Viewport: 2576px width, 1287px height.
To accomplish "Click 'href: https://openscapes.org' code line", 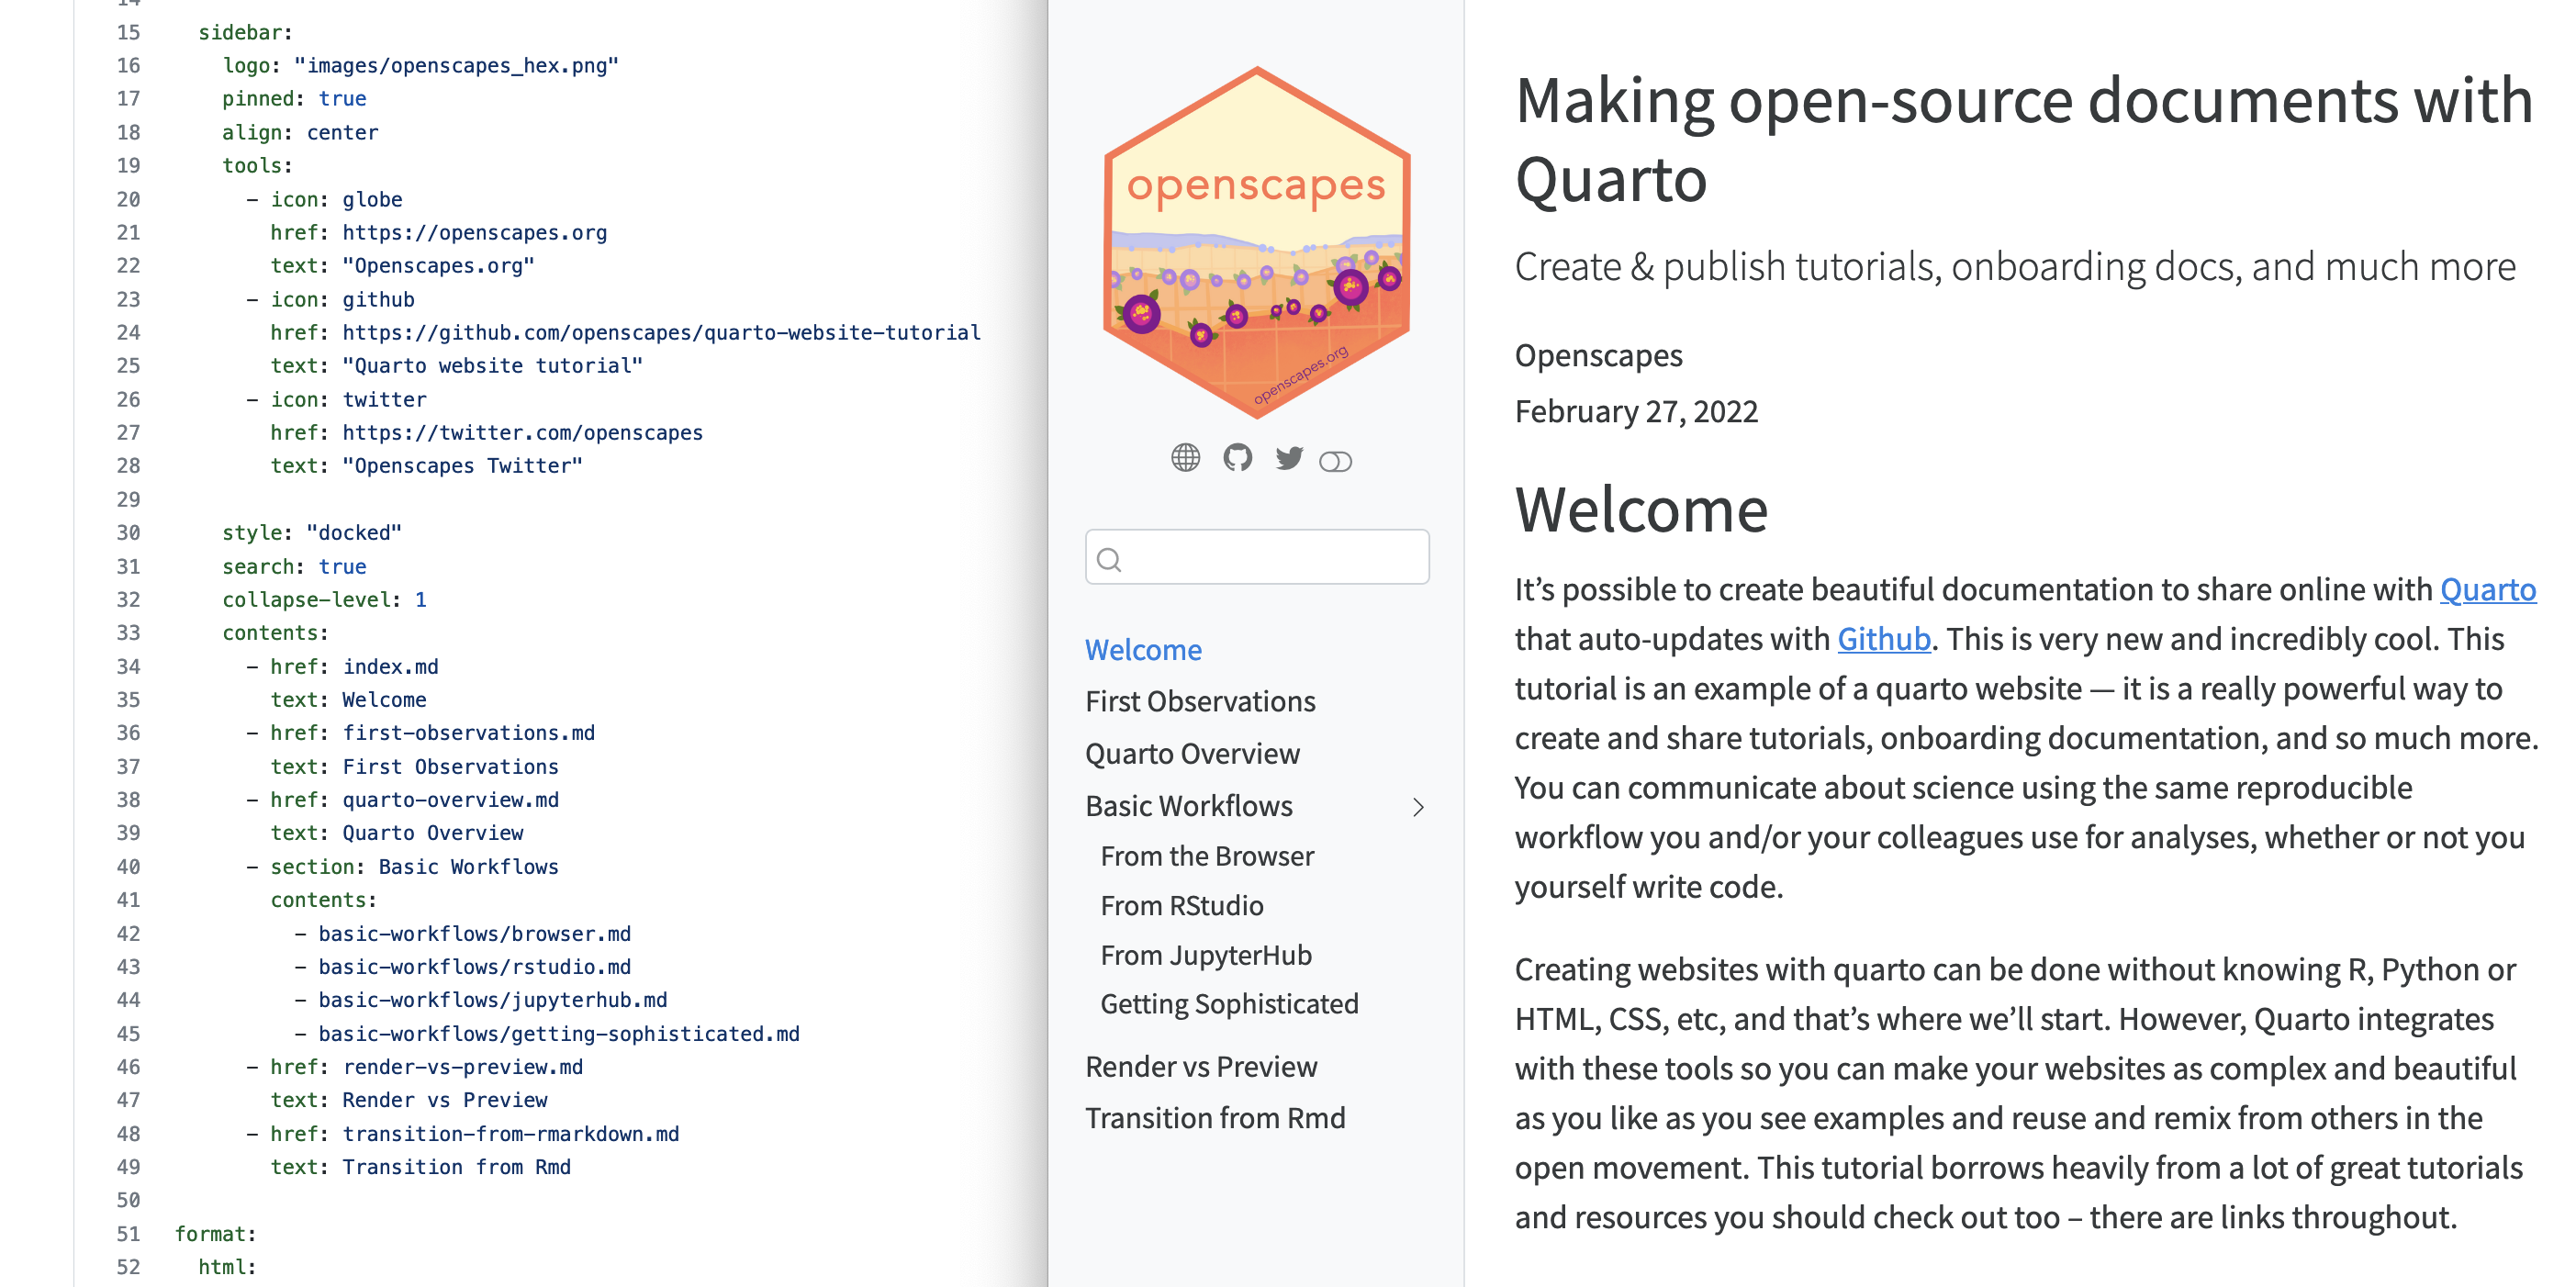I will (438, 232).
